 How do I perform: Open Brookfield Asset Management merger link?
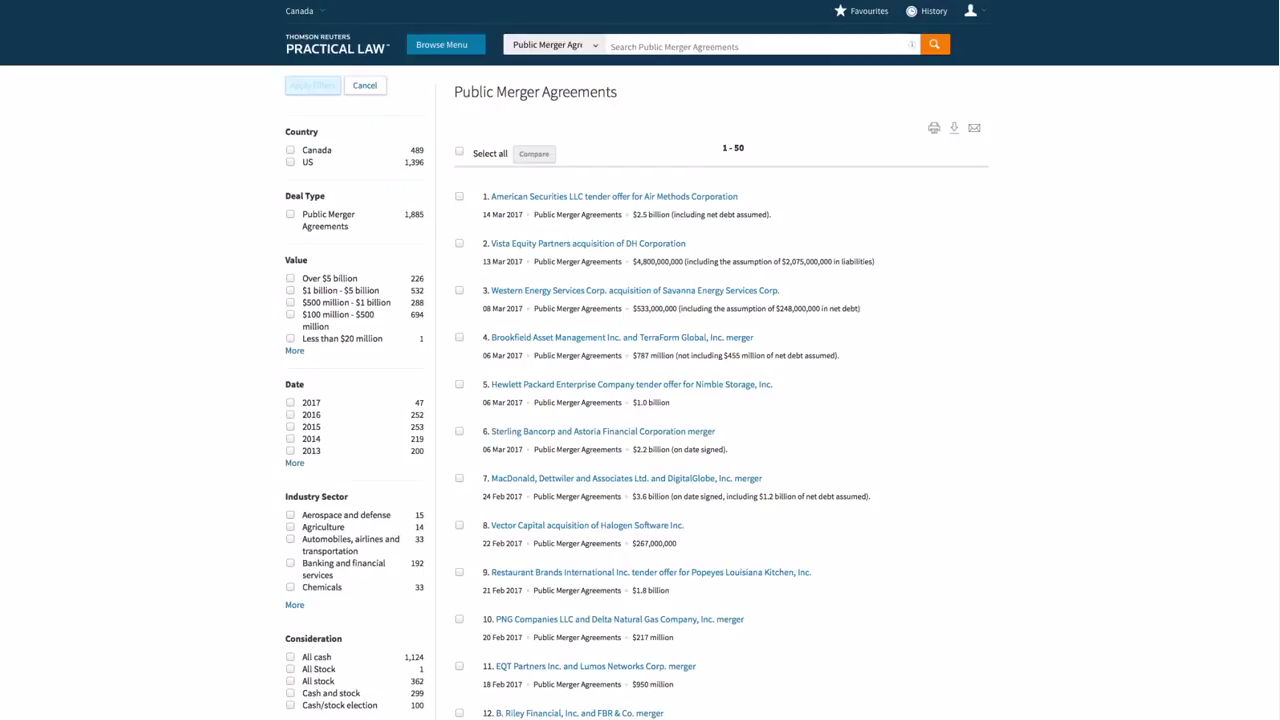coord(622,338)
